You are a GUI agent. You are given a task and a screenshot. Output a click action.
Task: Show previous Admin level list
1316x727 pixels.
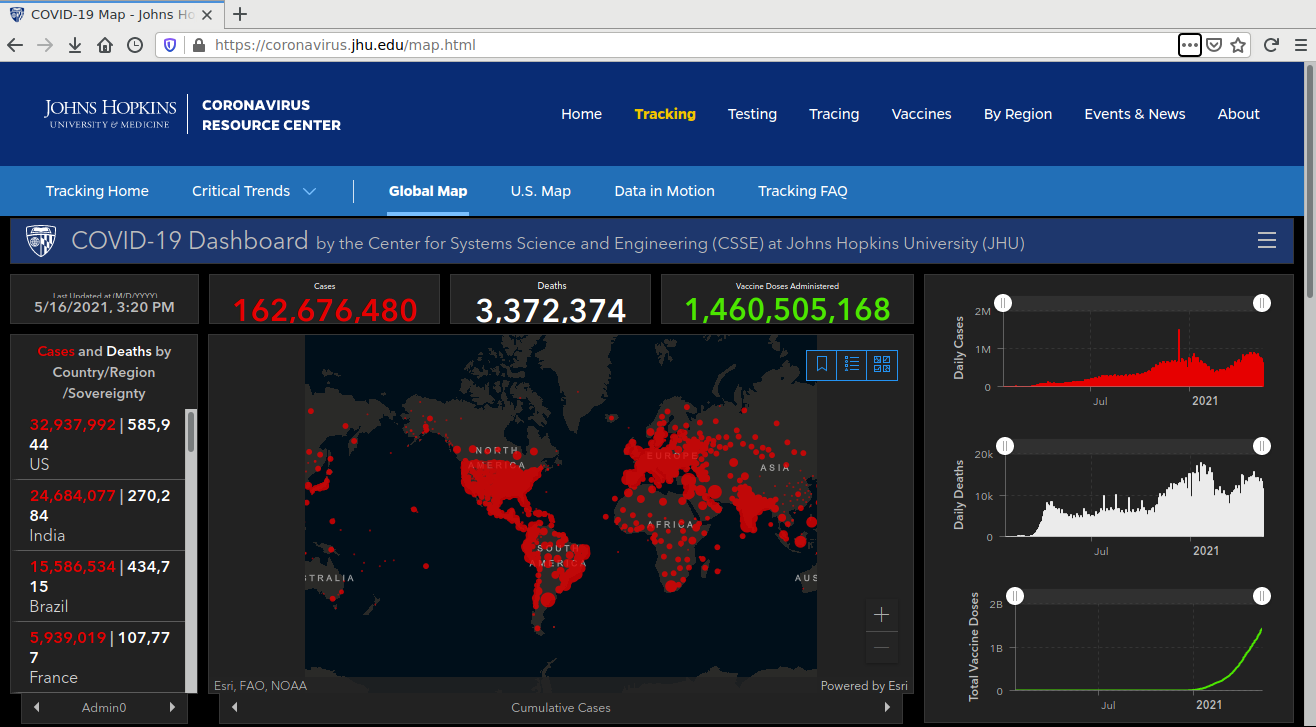[x=37, y=707]
